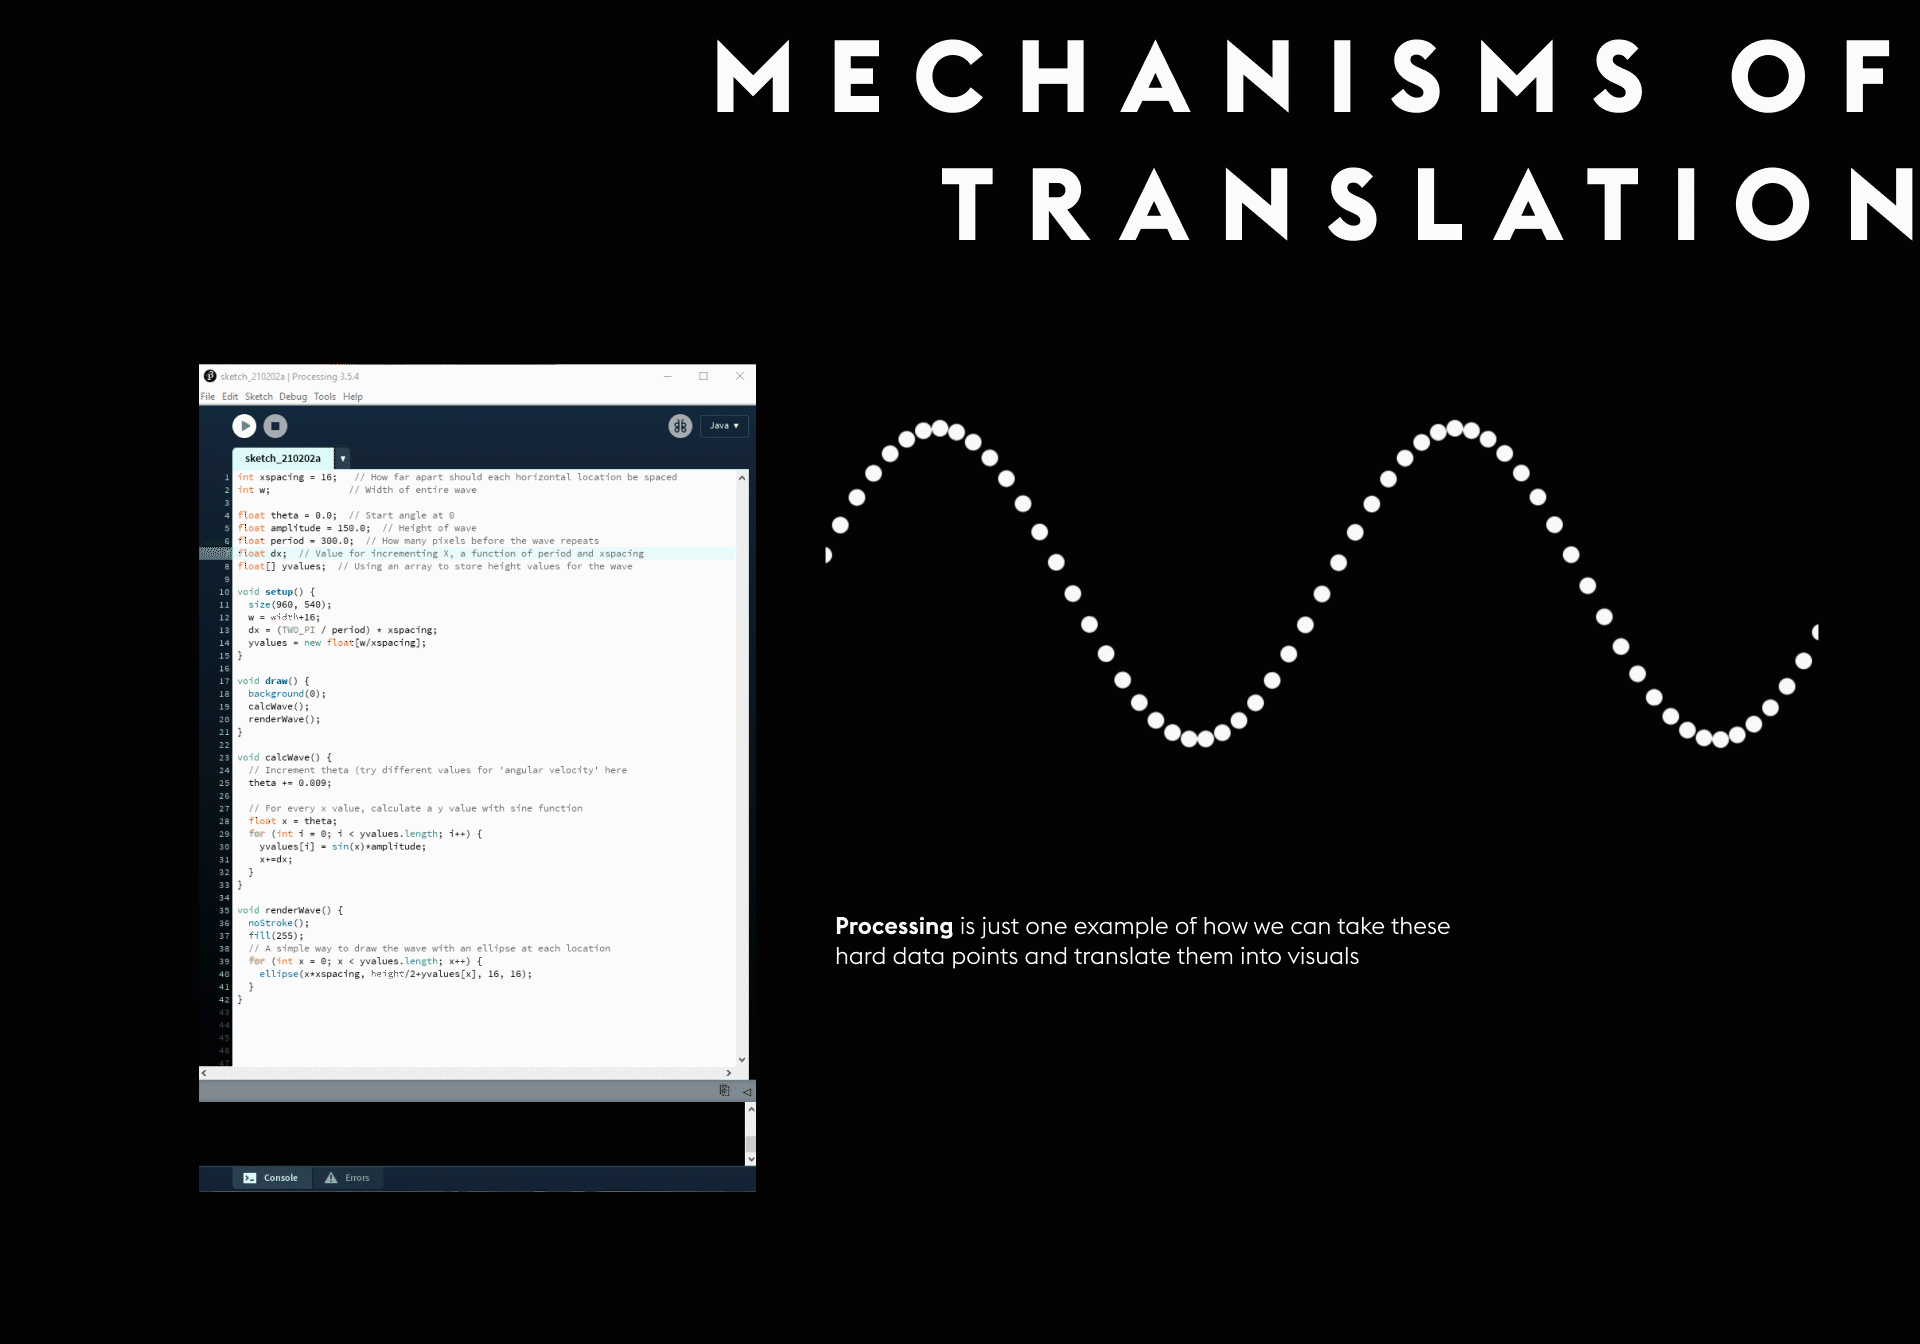
Task: Switch to the Errors tab
Action: click(347, 1178)
